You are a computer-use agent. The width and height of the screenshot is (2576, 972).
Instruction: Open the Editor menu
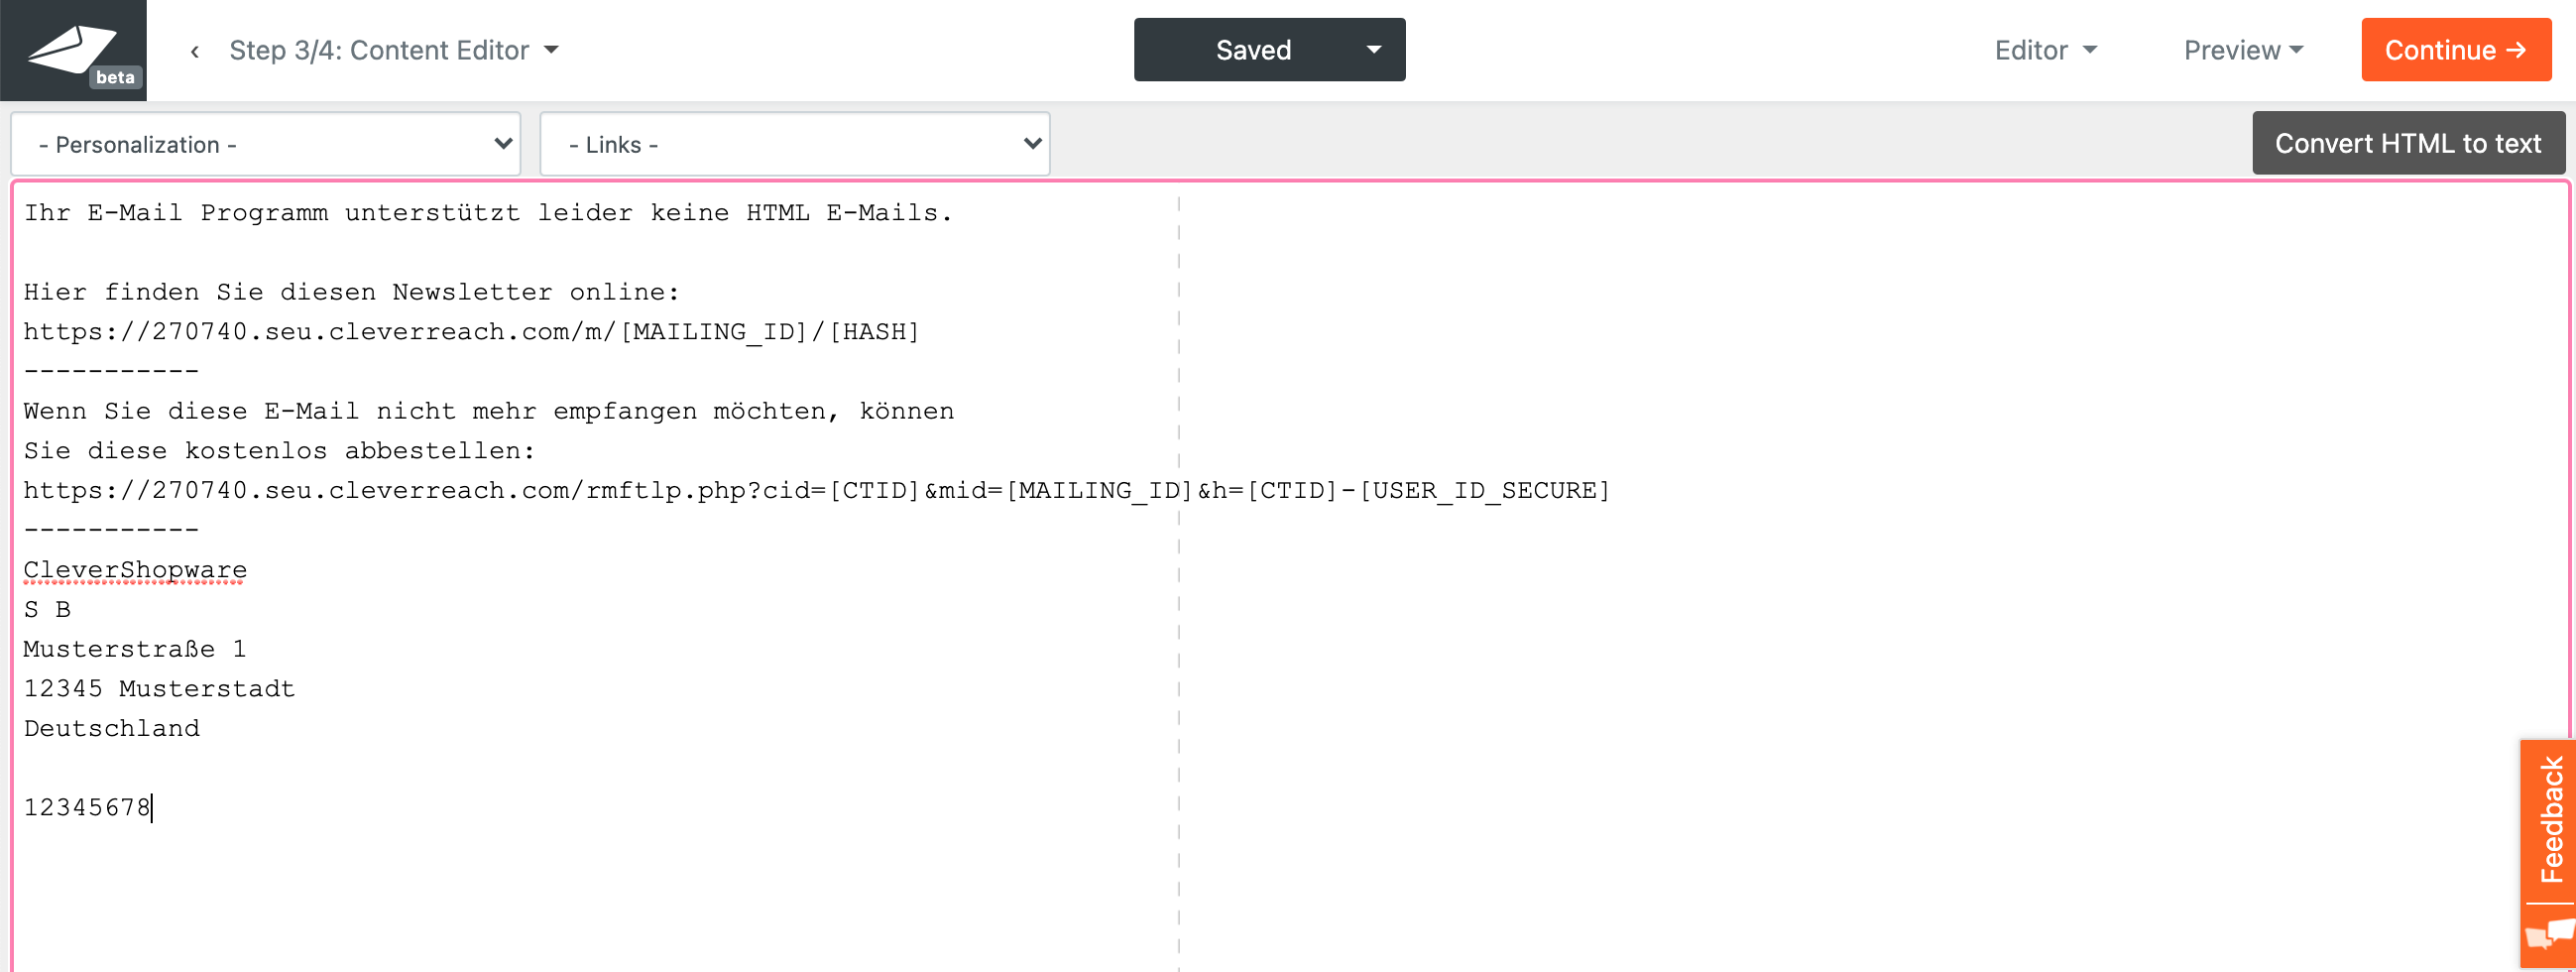2045,51
